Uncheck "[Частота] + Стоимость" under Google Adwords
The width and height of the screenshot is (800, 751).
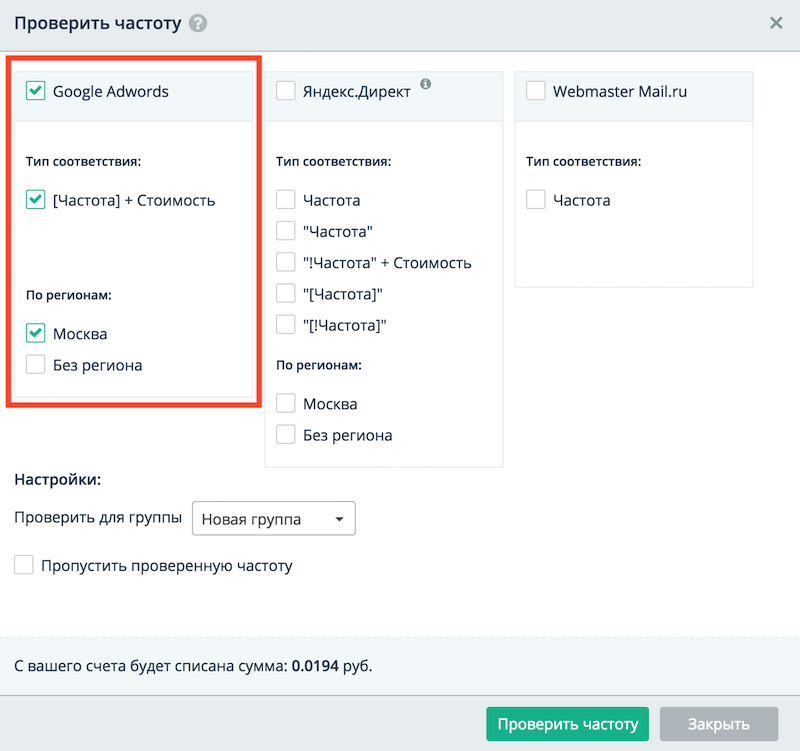36,200
